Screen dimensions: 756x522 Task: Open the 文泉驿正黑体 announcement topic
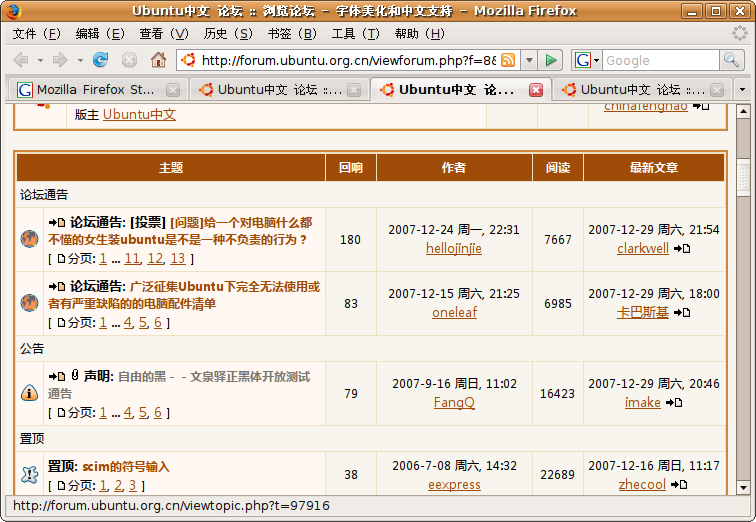pos(179,385)
